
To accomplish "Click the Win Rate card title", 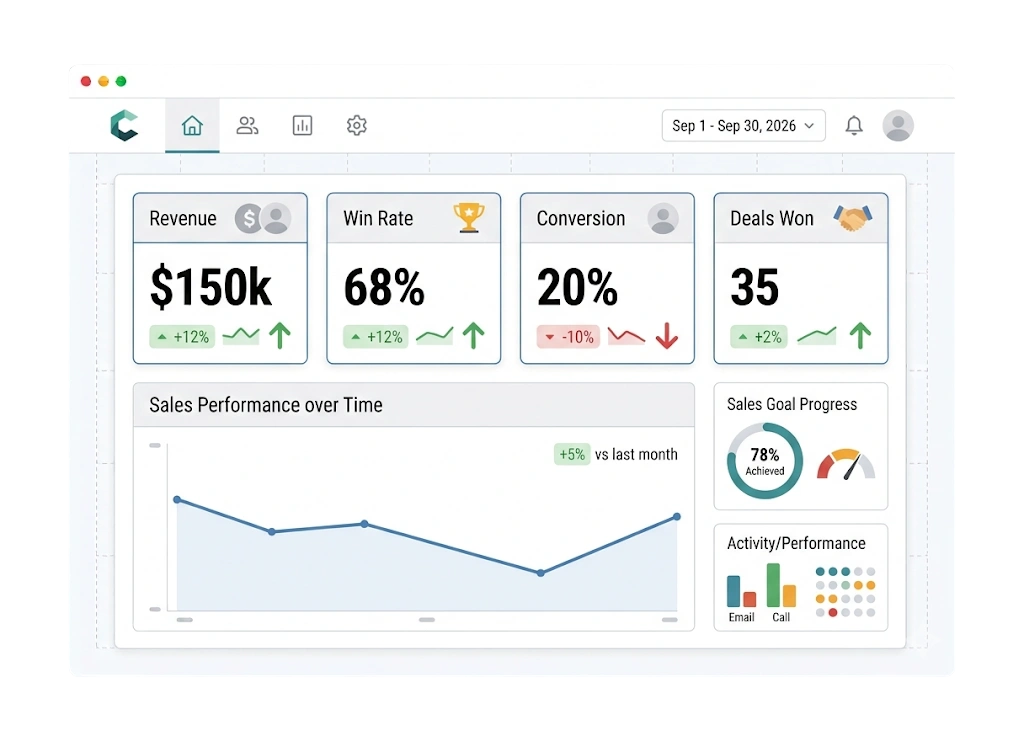I will point(378,218).
